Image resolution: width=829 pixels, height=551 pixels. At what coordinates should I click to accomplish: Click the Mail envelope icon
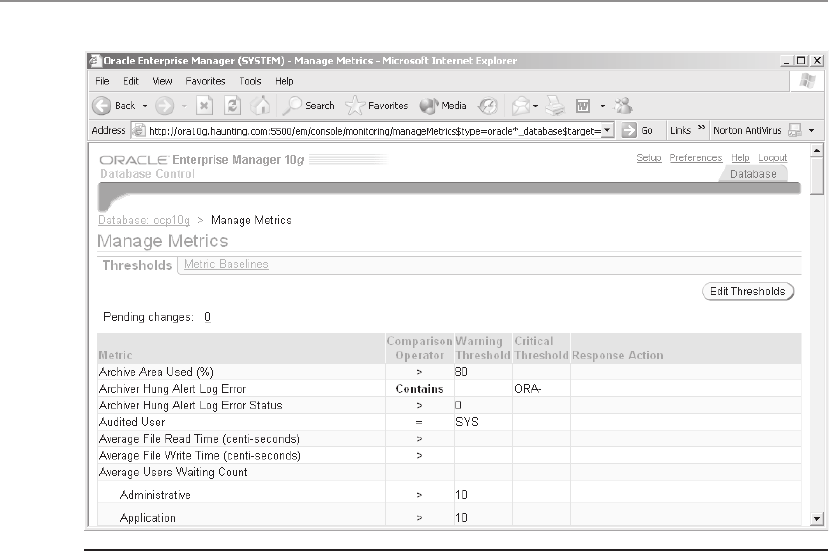pos(520,106)
